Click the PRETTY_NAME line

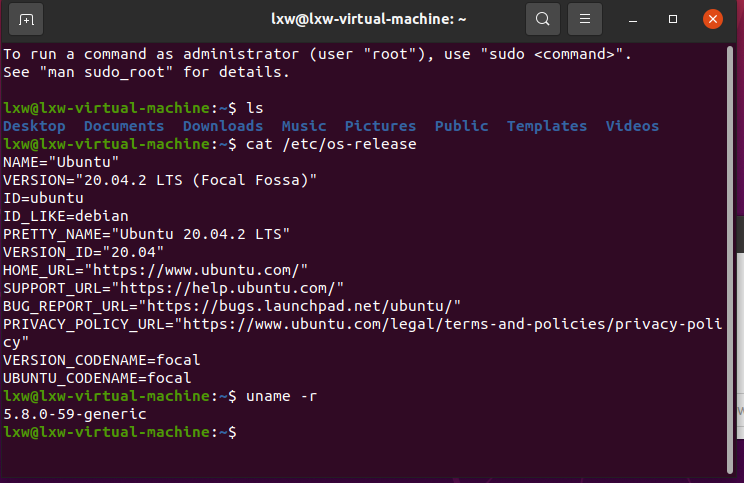click(147, 234)
